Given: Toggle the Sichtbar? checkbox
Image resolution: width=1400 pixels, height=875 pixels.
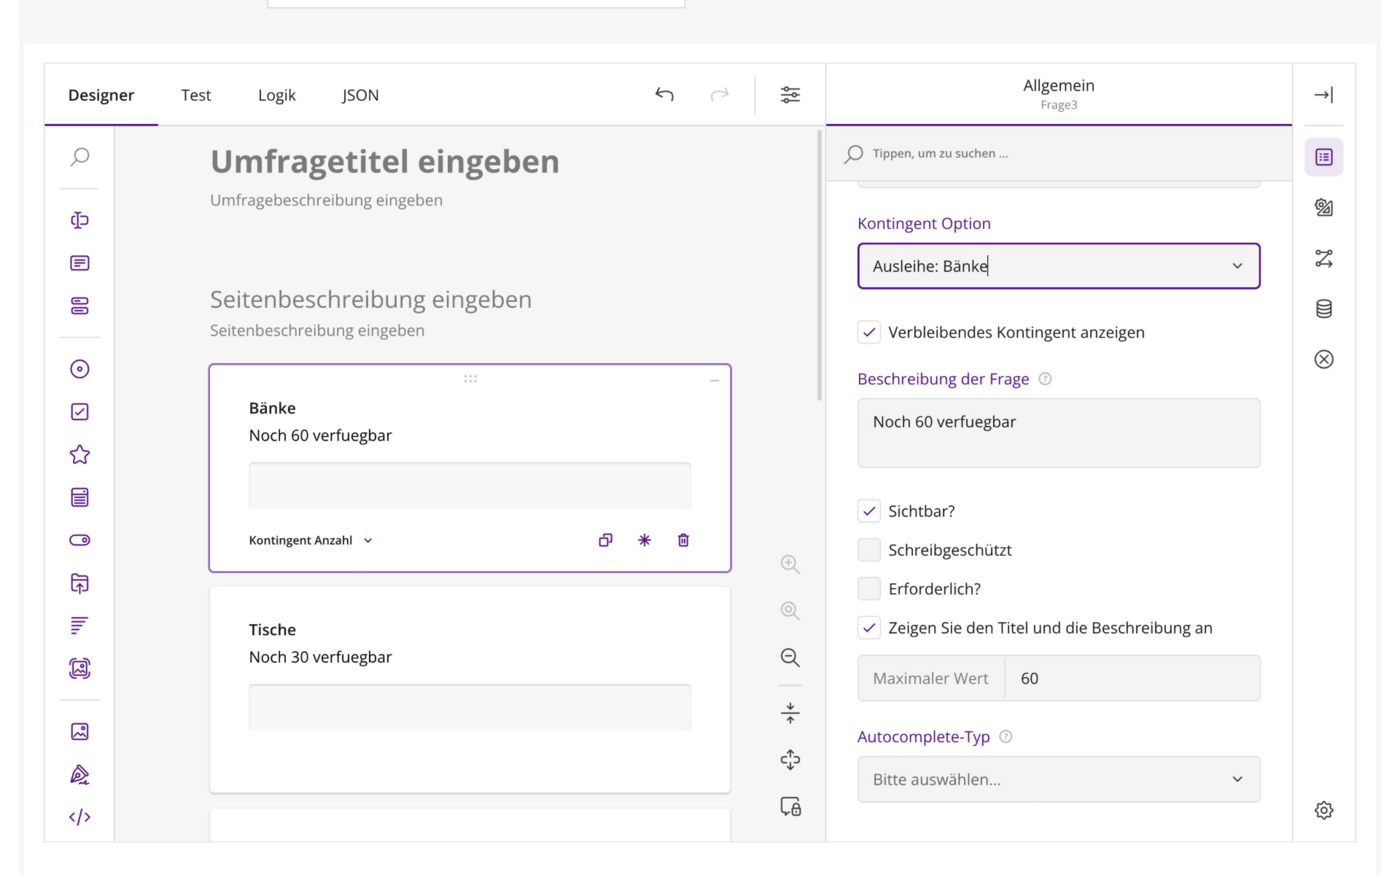Looking at the screenshot, I should click(x=869, y=511).
